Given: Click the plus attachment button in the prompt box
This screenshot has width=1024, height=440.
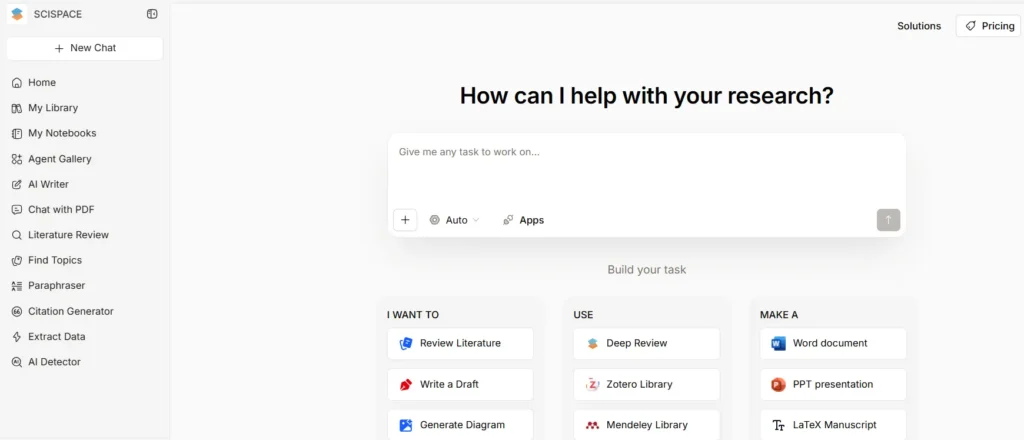Looking at the screenshot, I should pyautogui.click(x=405, y=220).
